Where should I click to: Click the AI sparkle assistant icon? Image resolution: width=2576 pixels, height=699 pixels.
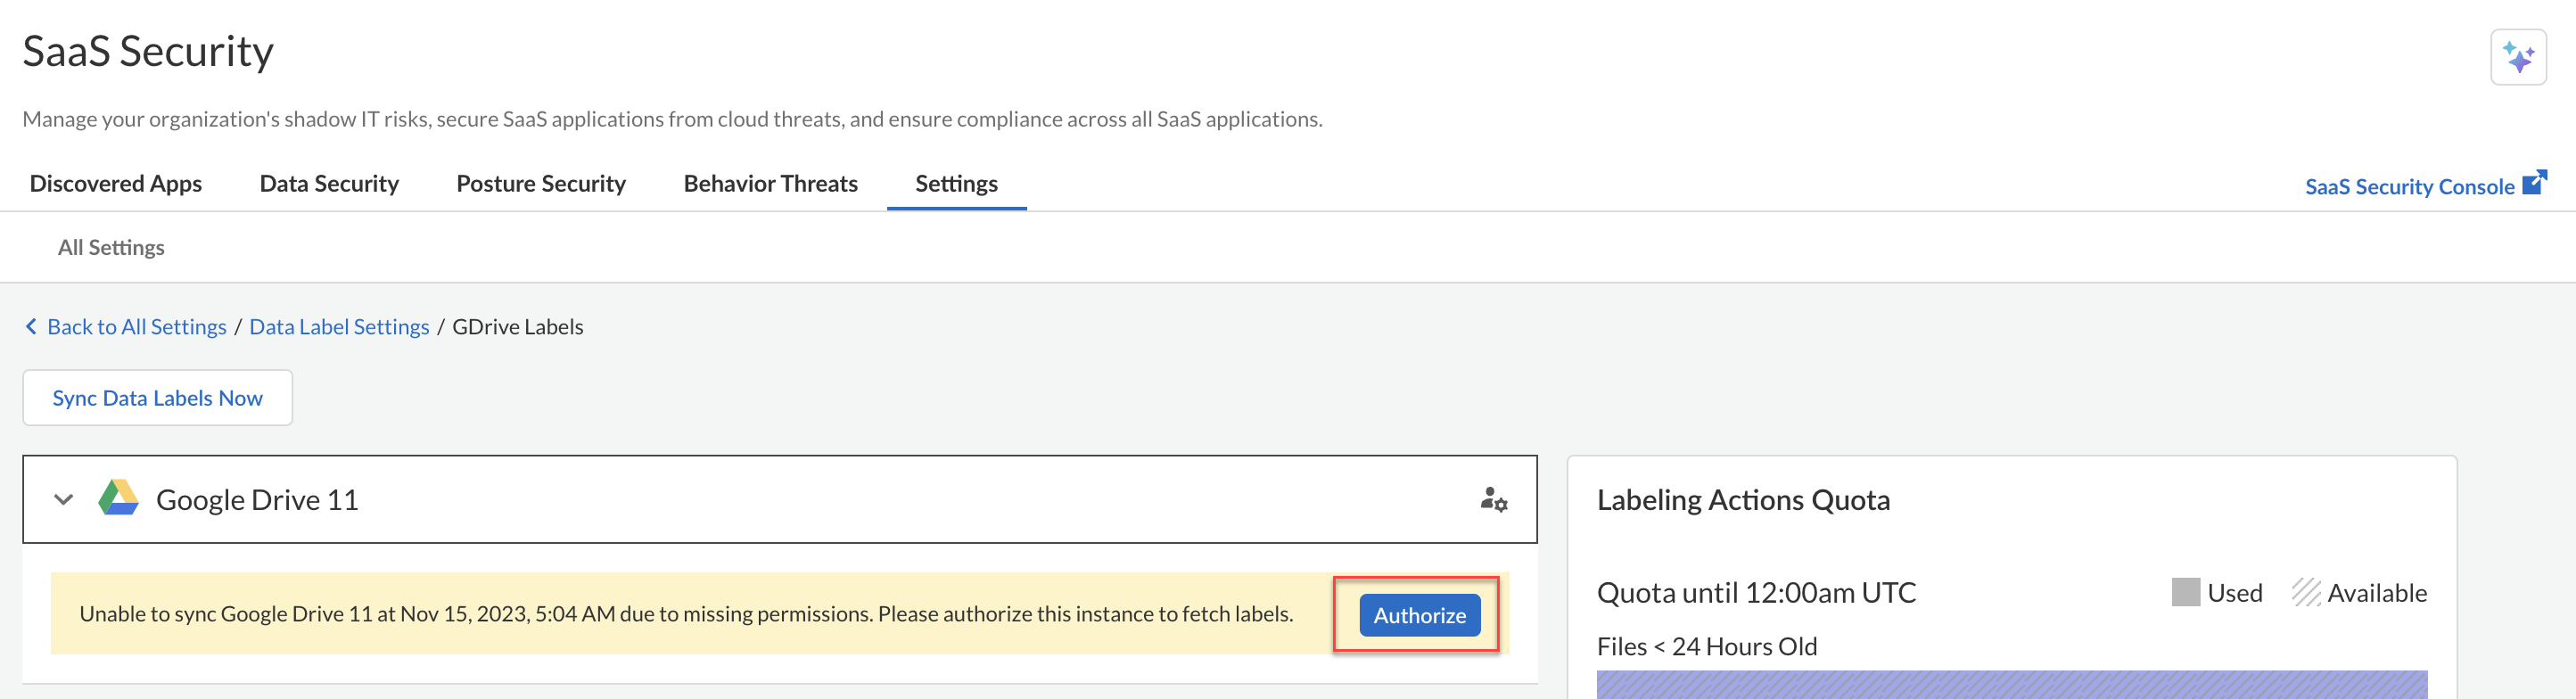[x=2517, y=58]
